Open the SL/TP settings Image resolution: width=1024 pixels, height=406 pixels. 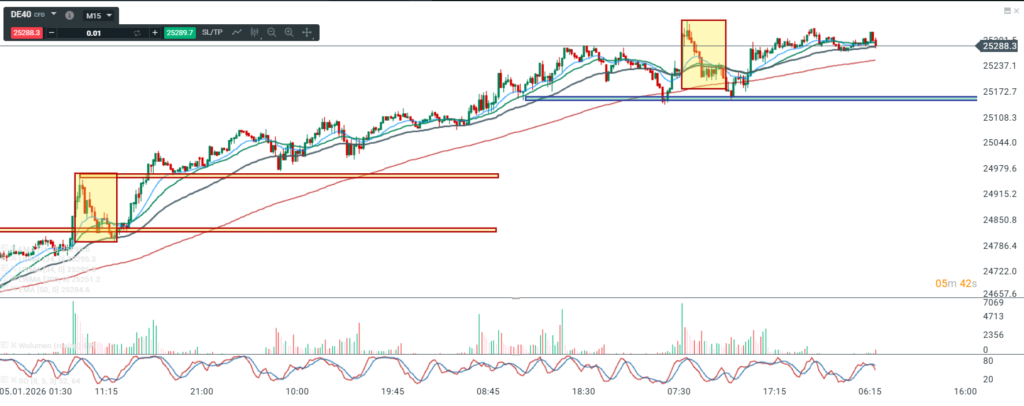[x=212, y=33]
